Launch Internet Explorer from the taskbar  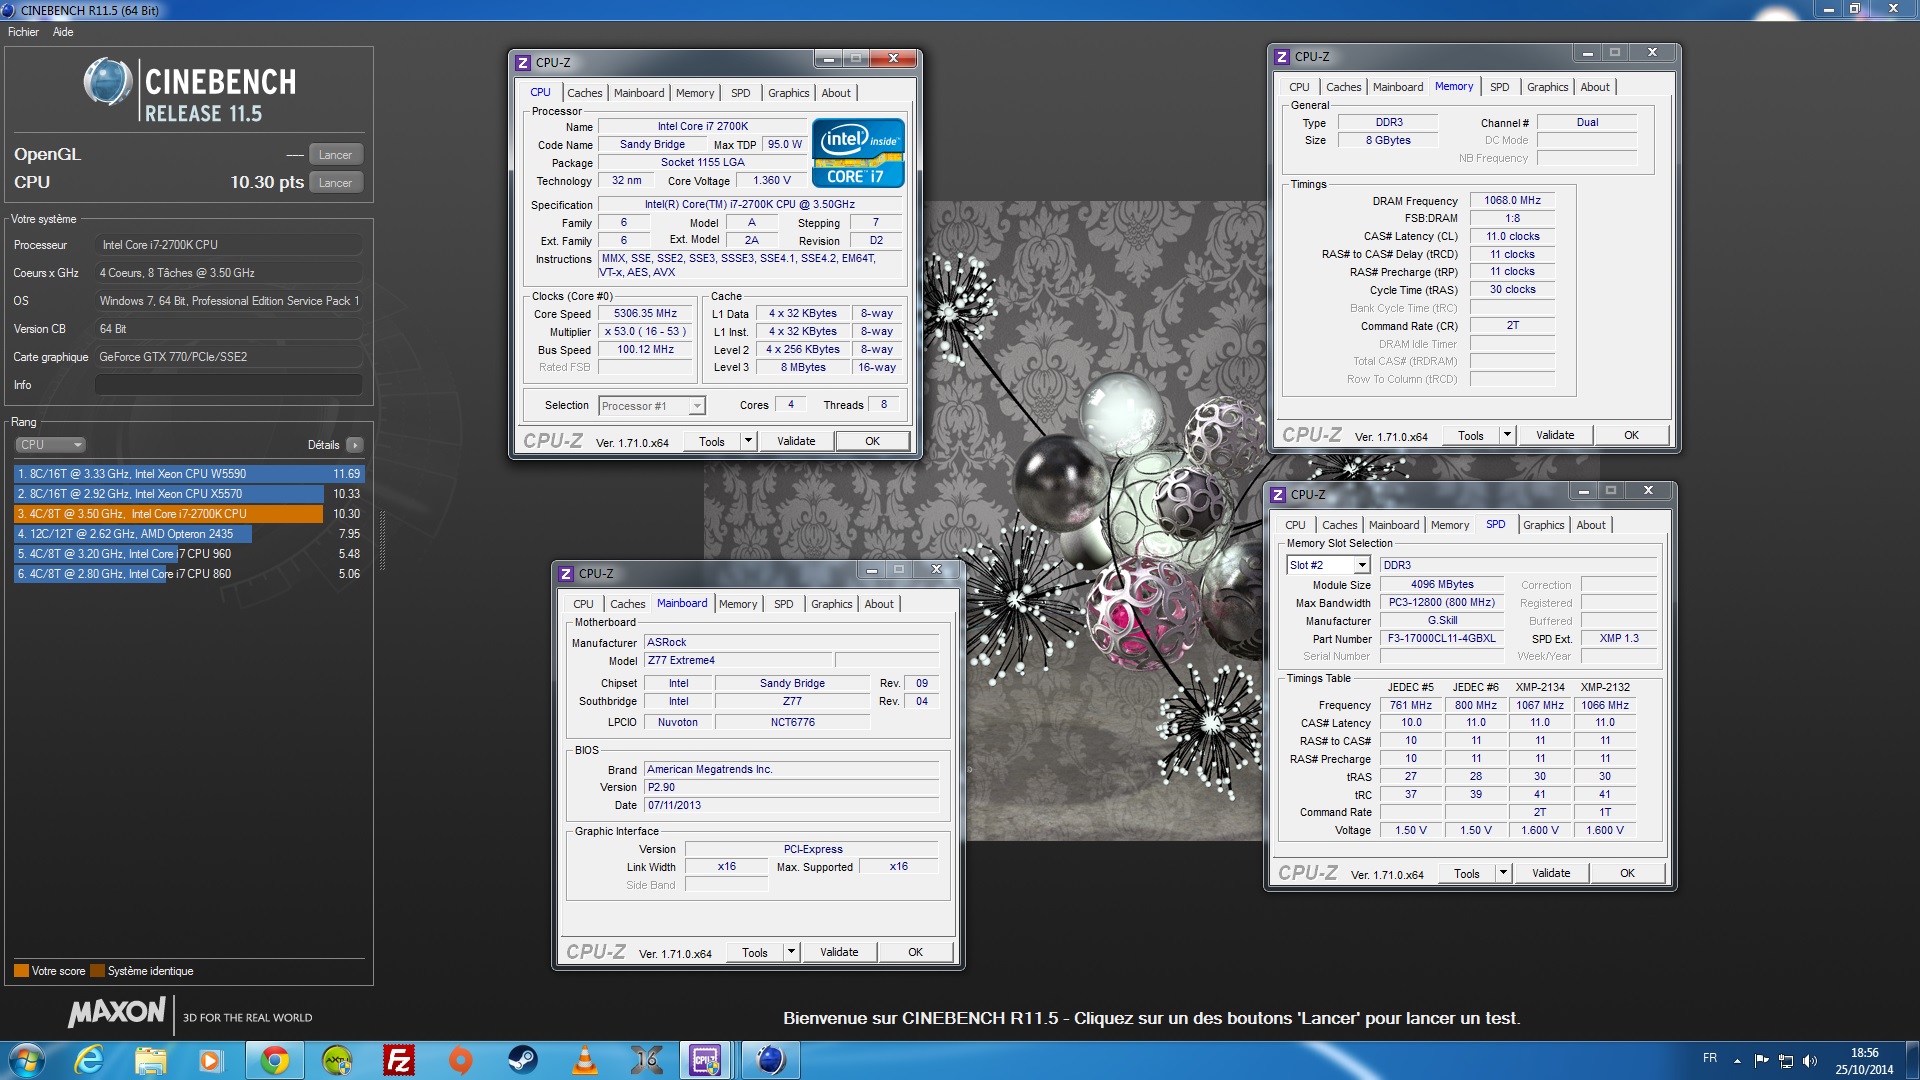(x=89, y=1060)
